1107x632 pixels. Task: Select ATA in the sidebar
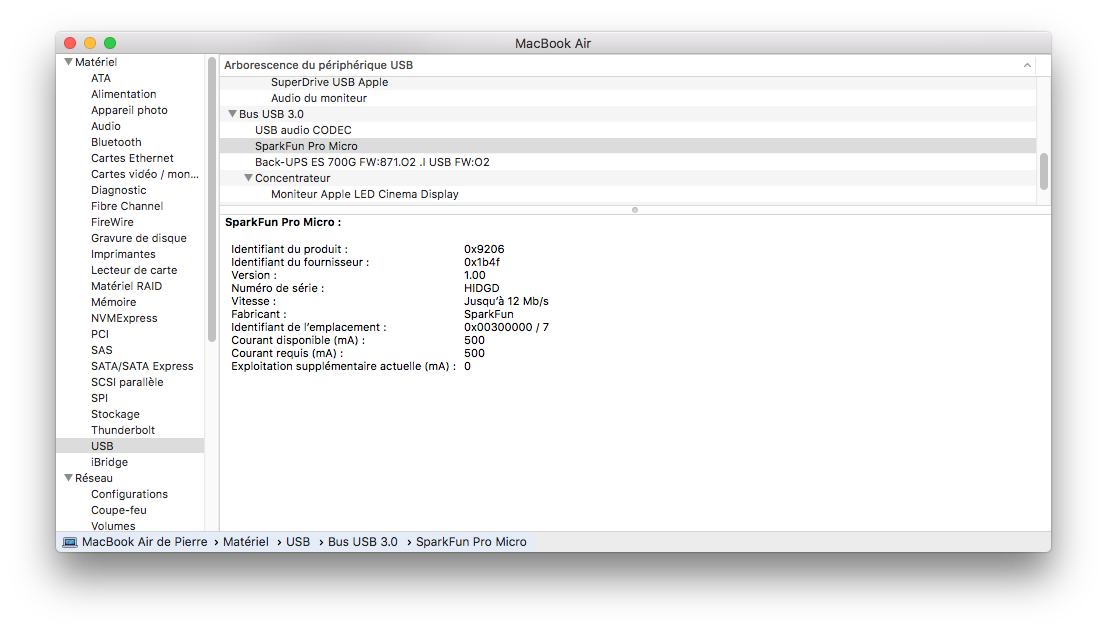(101, 78)
